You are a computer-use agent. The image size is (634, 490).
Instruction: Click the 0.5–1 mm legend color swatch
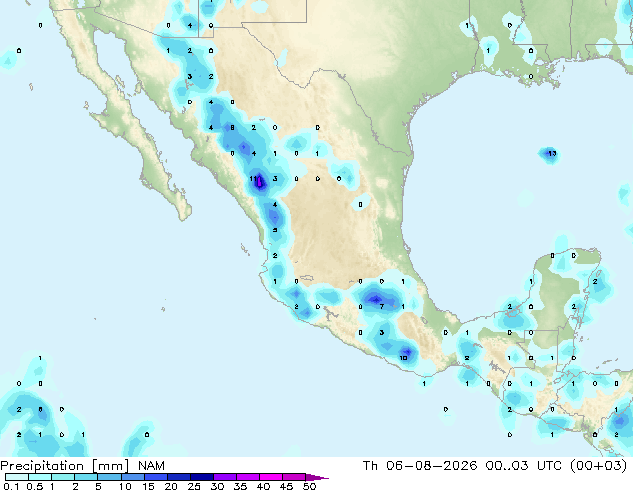[40, 477]
